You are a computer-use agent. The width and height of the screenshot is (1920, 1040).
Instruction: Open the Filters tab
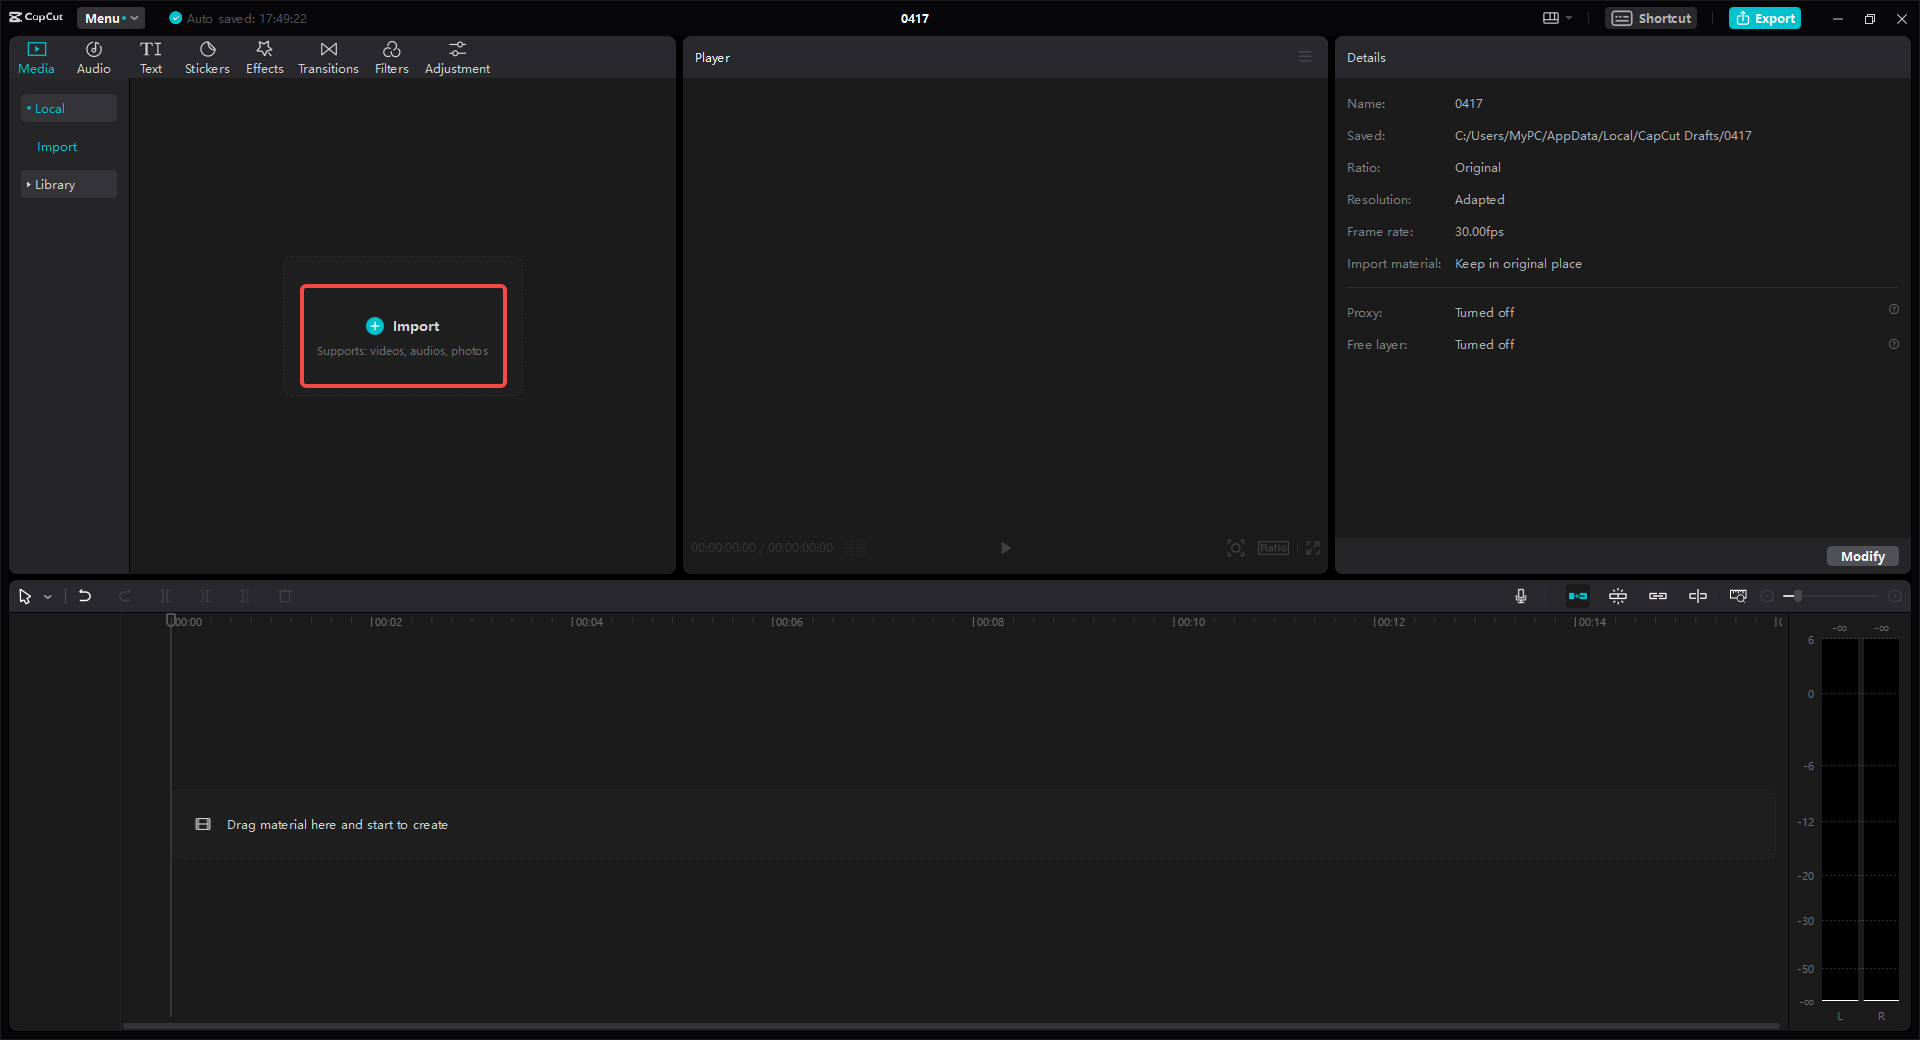coord(392,58)
